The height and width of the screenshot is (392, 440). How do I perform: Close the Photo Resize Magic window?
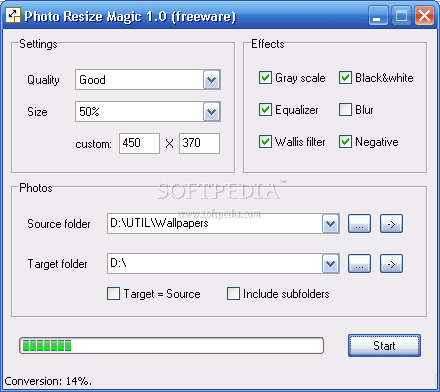click(x=424, y=16)
